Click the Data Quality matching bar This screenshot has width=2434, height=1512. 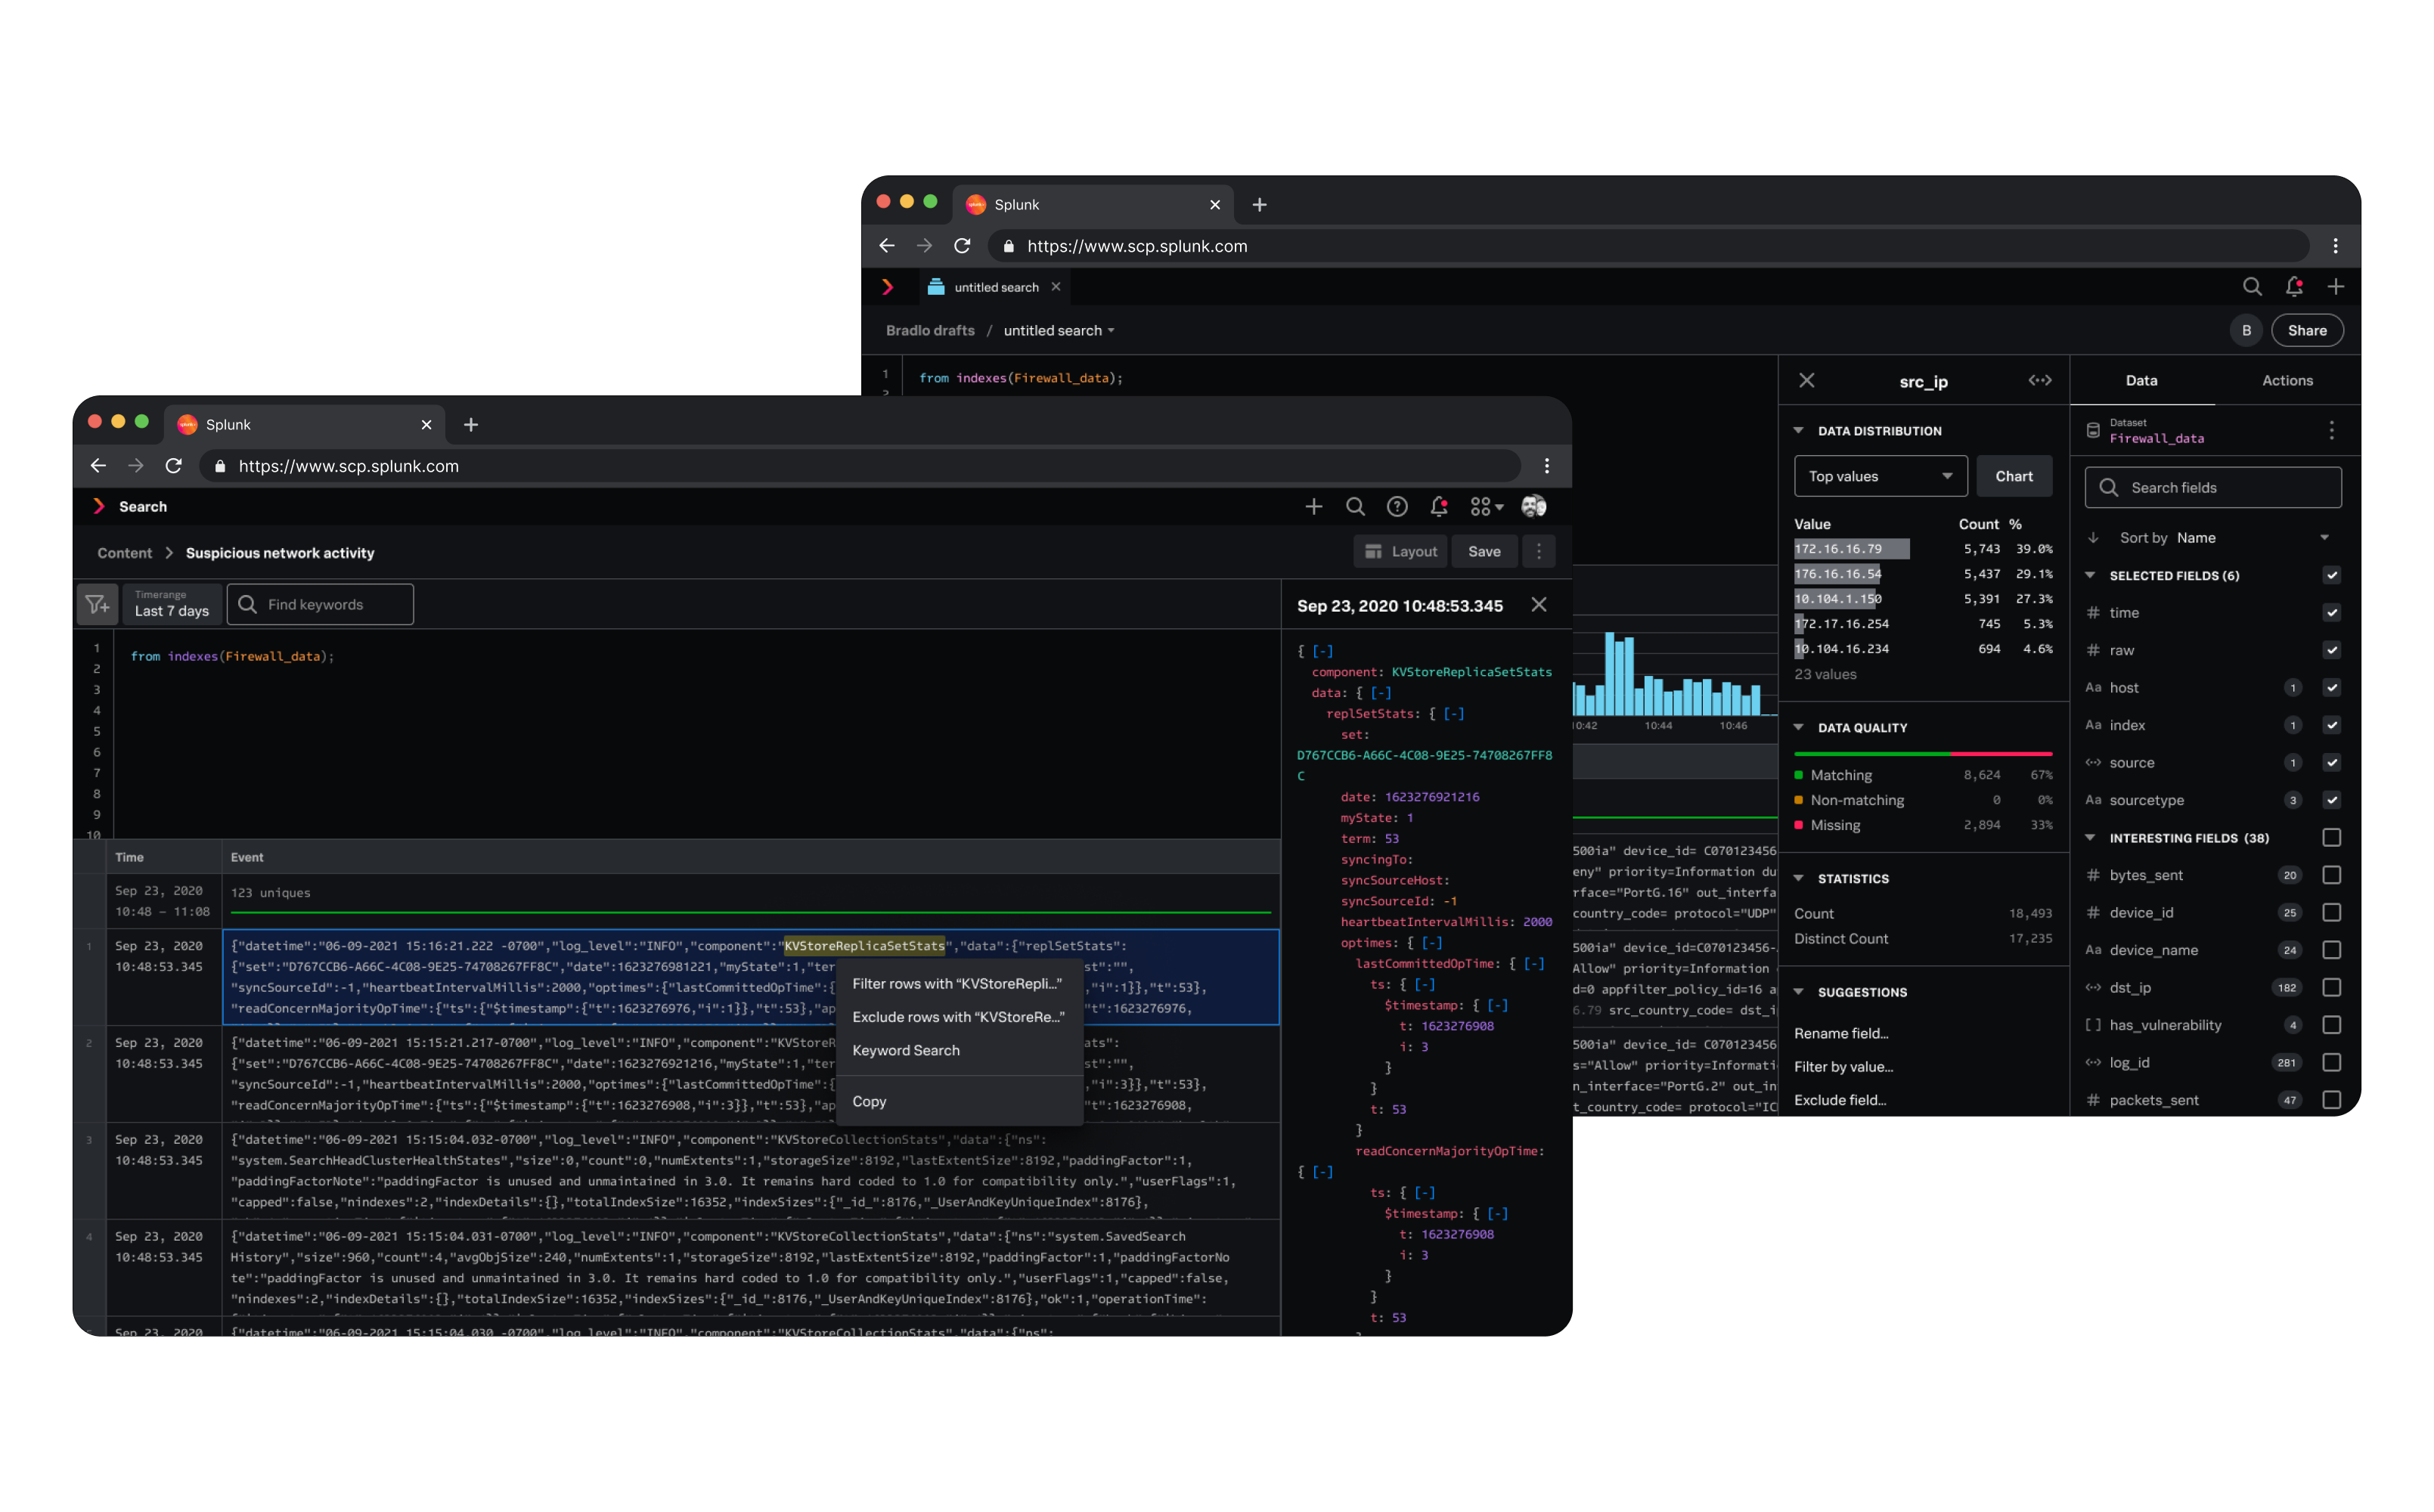coord(1873,753)
